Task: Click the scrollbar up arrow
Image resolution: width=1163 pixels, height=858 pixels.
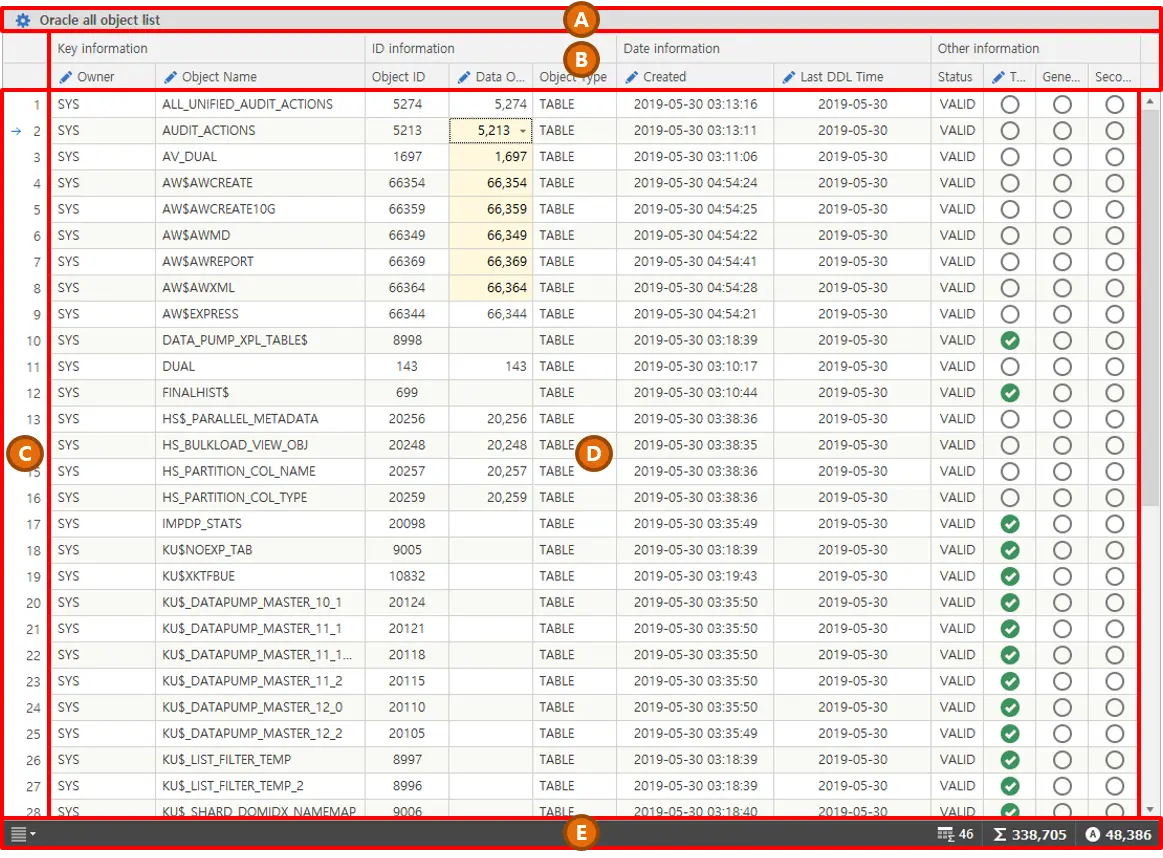Action: [1150, 100]
